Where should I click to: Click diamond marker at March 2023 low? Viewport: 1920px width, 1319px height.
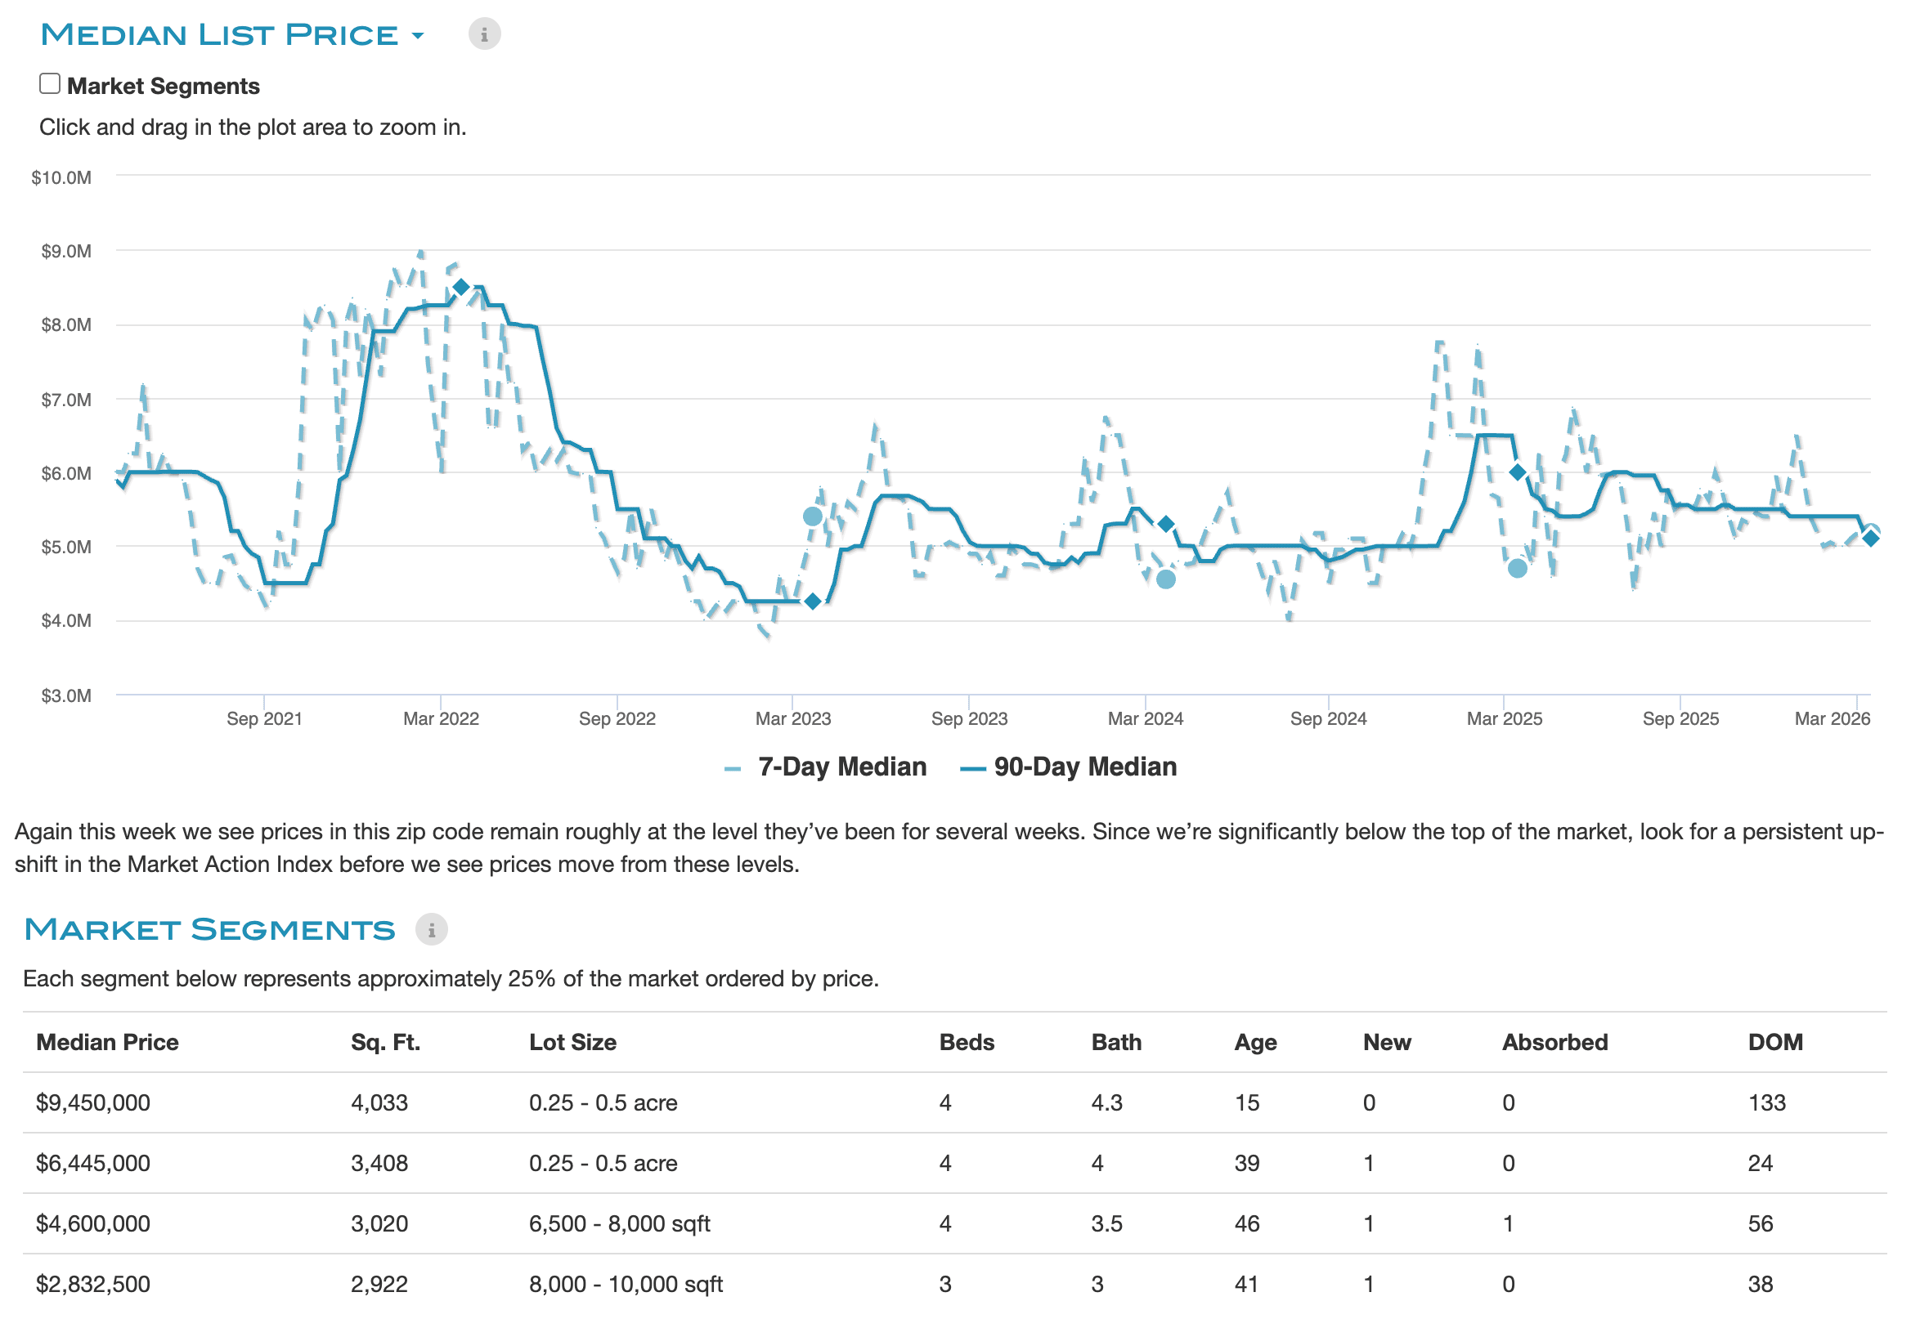point(813,601)
